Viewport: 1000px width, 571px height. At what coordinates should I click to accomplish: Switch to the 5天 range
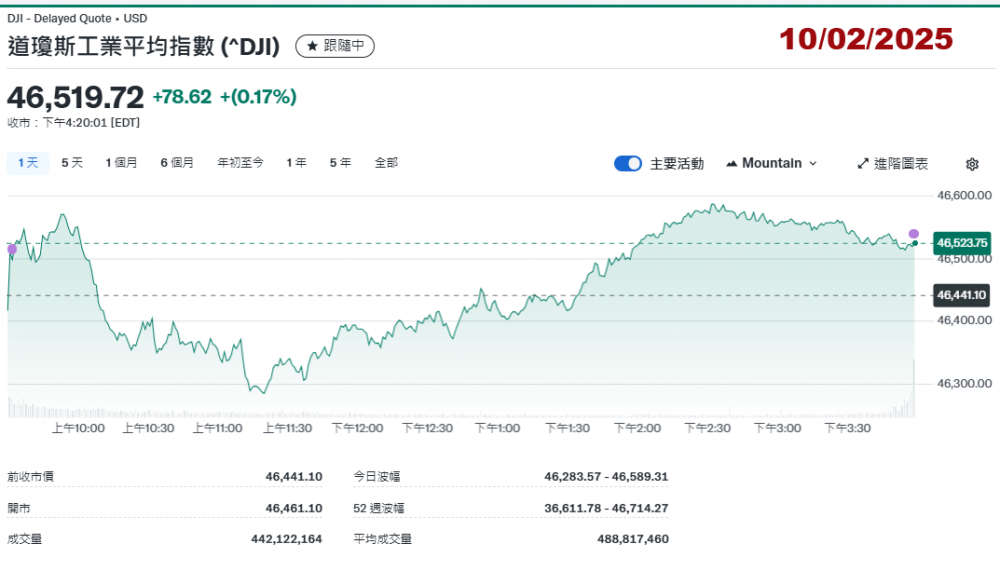(72, 162)
